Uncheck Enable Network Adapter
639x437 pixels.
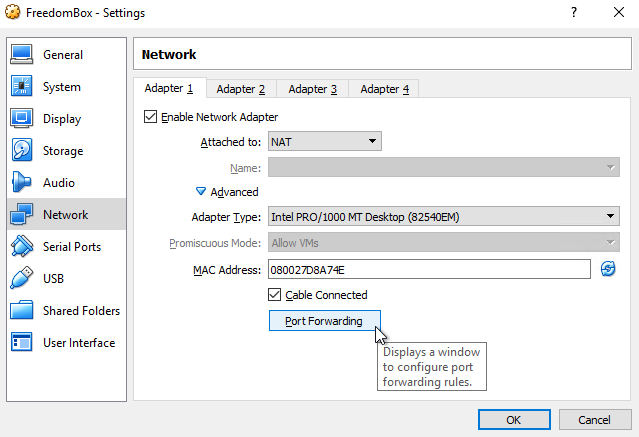click(x=150, y=117)
